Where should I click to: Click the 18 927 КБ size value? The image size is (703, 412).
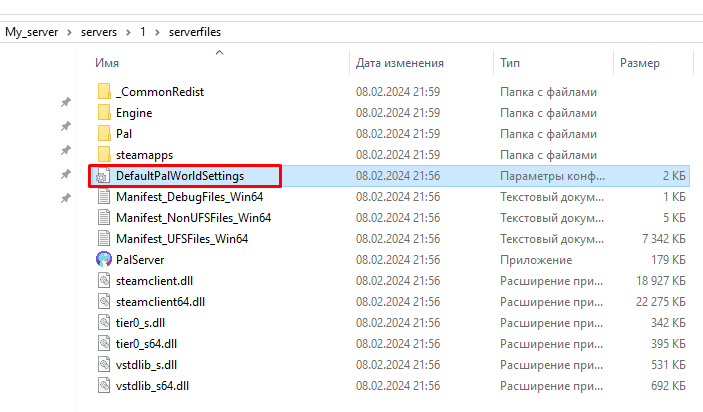coord(660,281)
